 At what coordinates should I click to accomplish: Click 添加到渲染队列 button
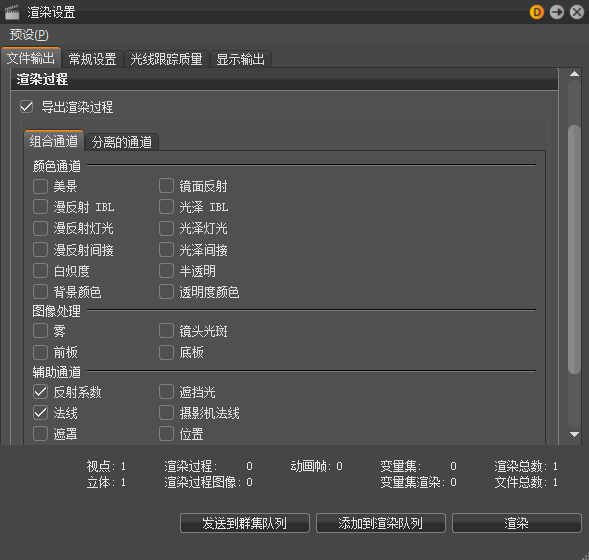(x=381, y=523)
